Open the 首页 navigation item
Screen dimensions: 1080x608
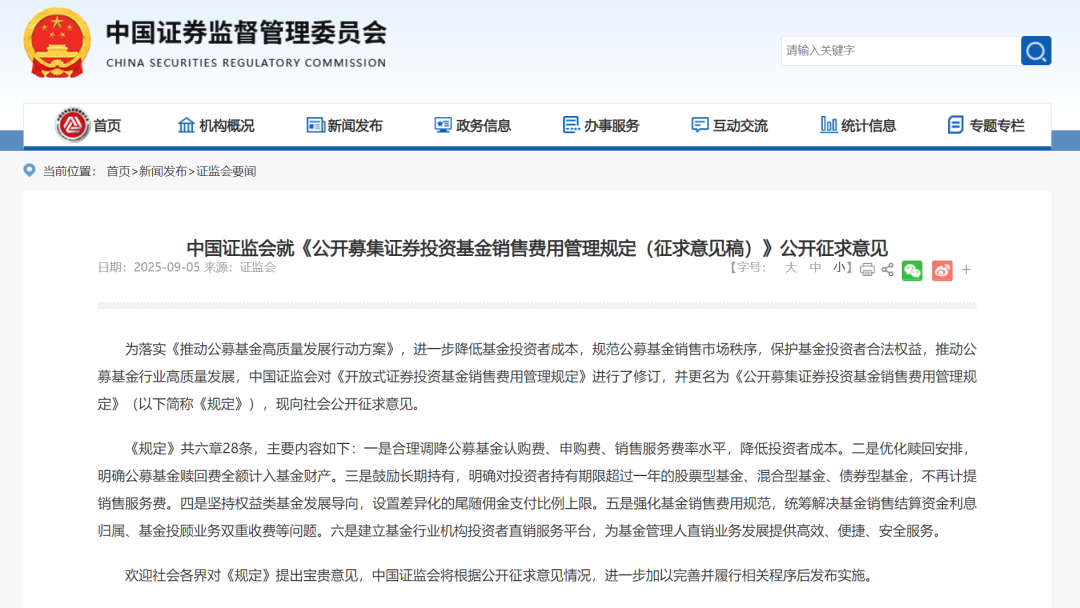[x=107, y=125]
